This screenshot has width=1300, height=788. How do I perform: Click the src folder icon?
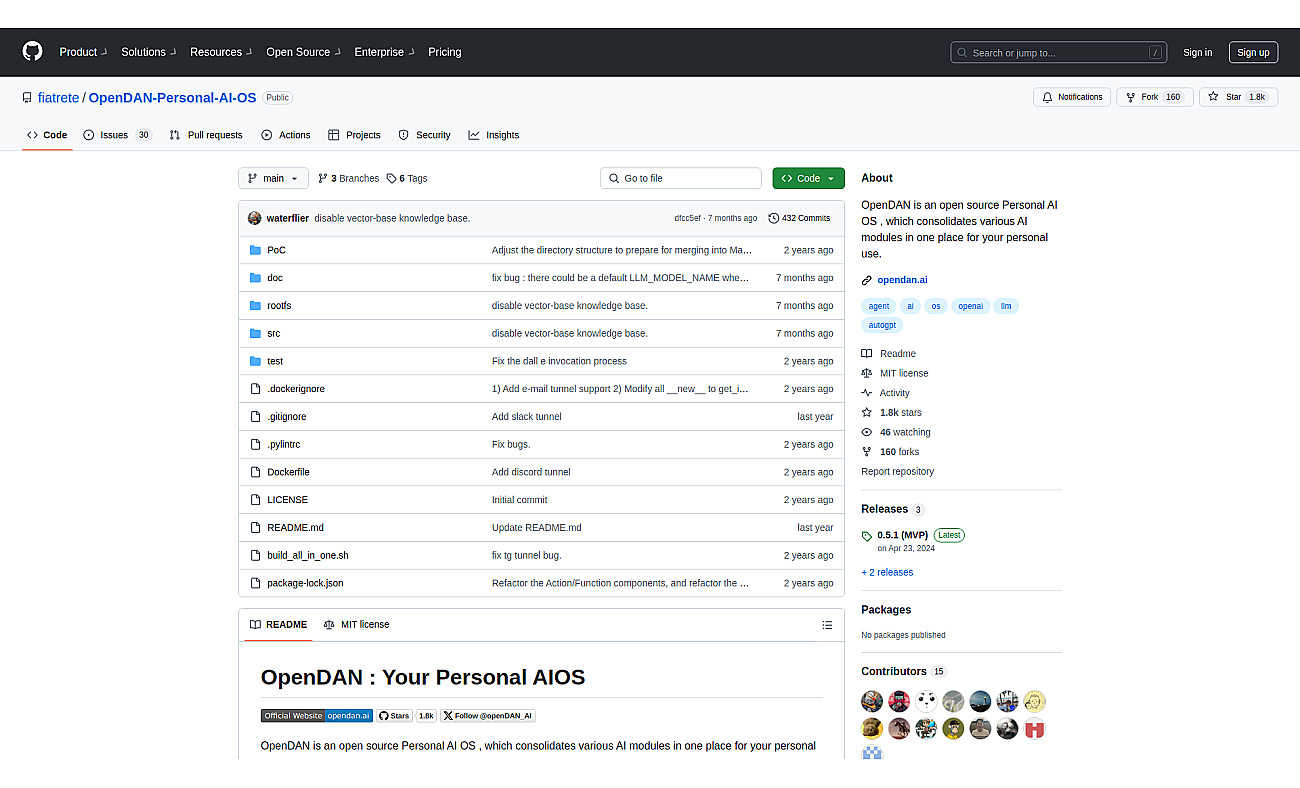[255, 333]
